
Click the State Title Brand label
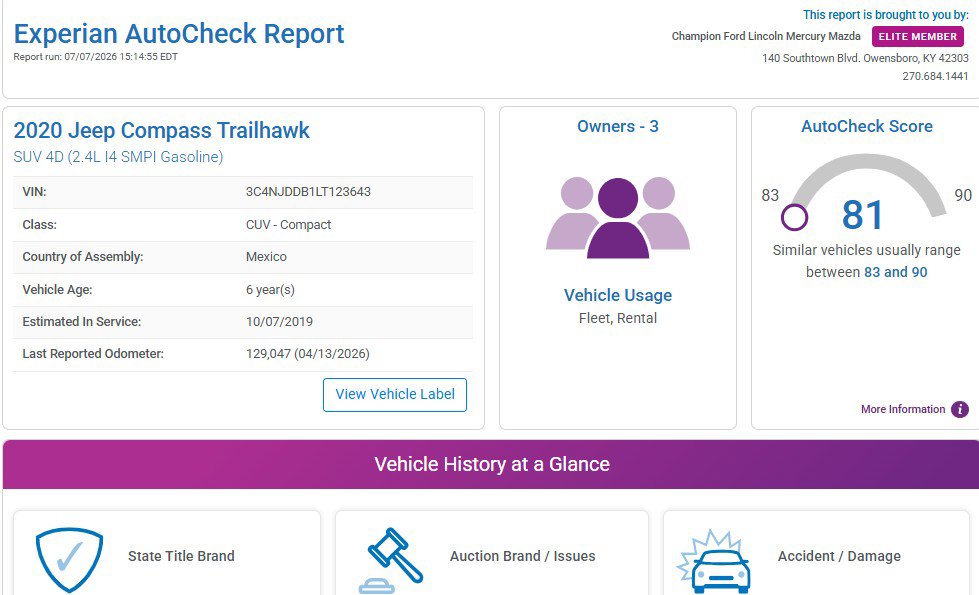pyautogui.click(x=181, y=556)
